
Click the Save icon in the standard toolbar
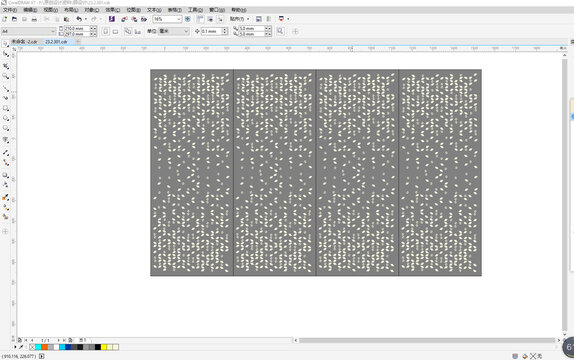(24, 19)
